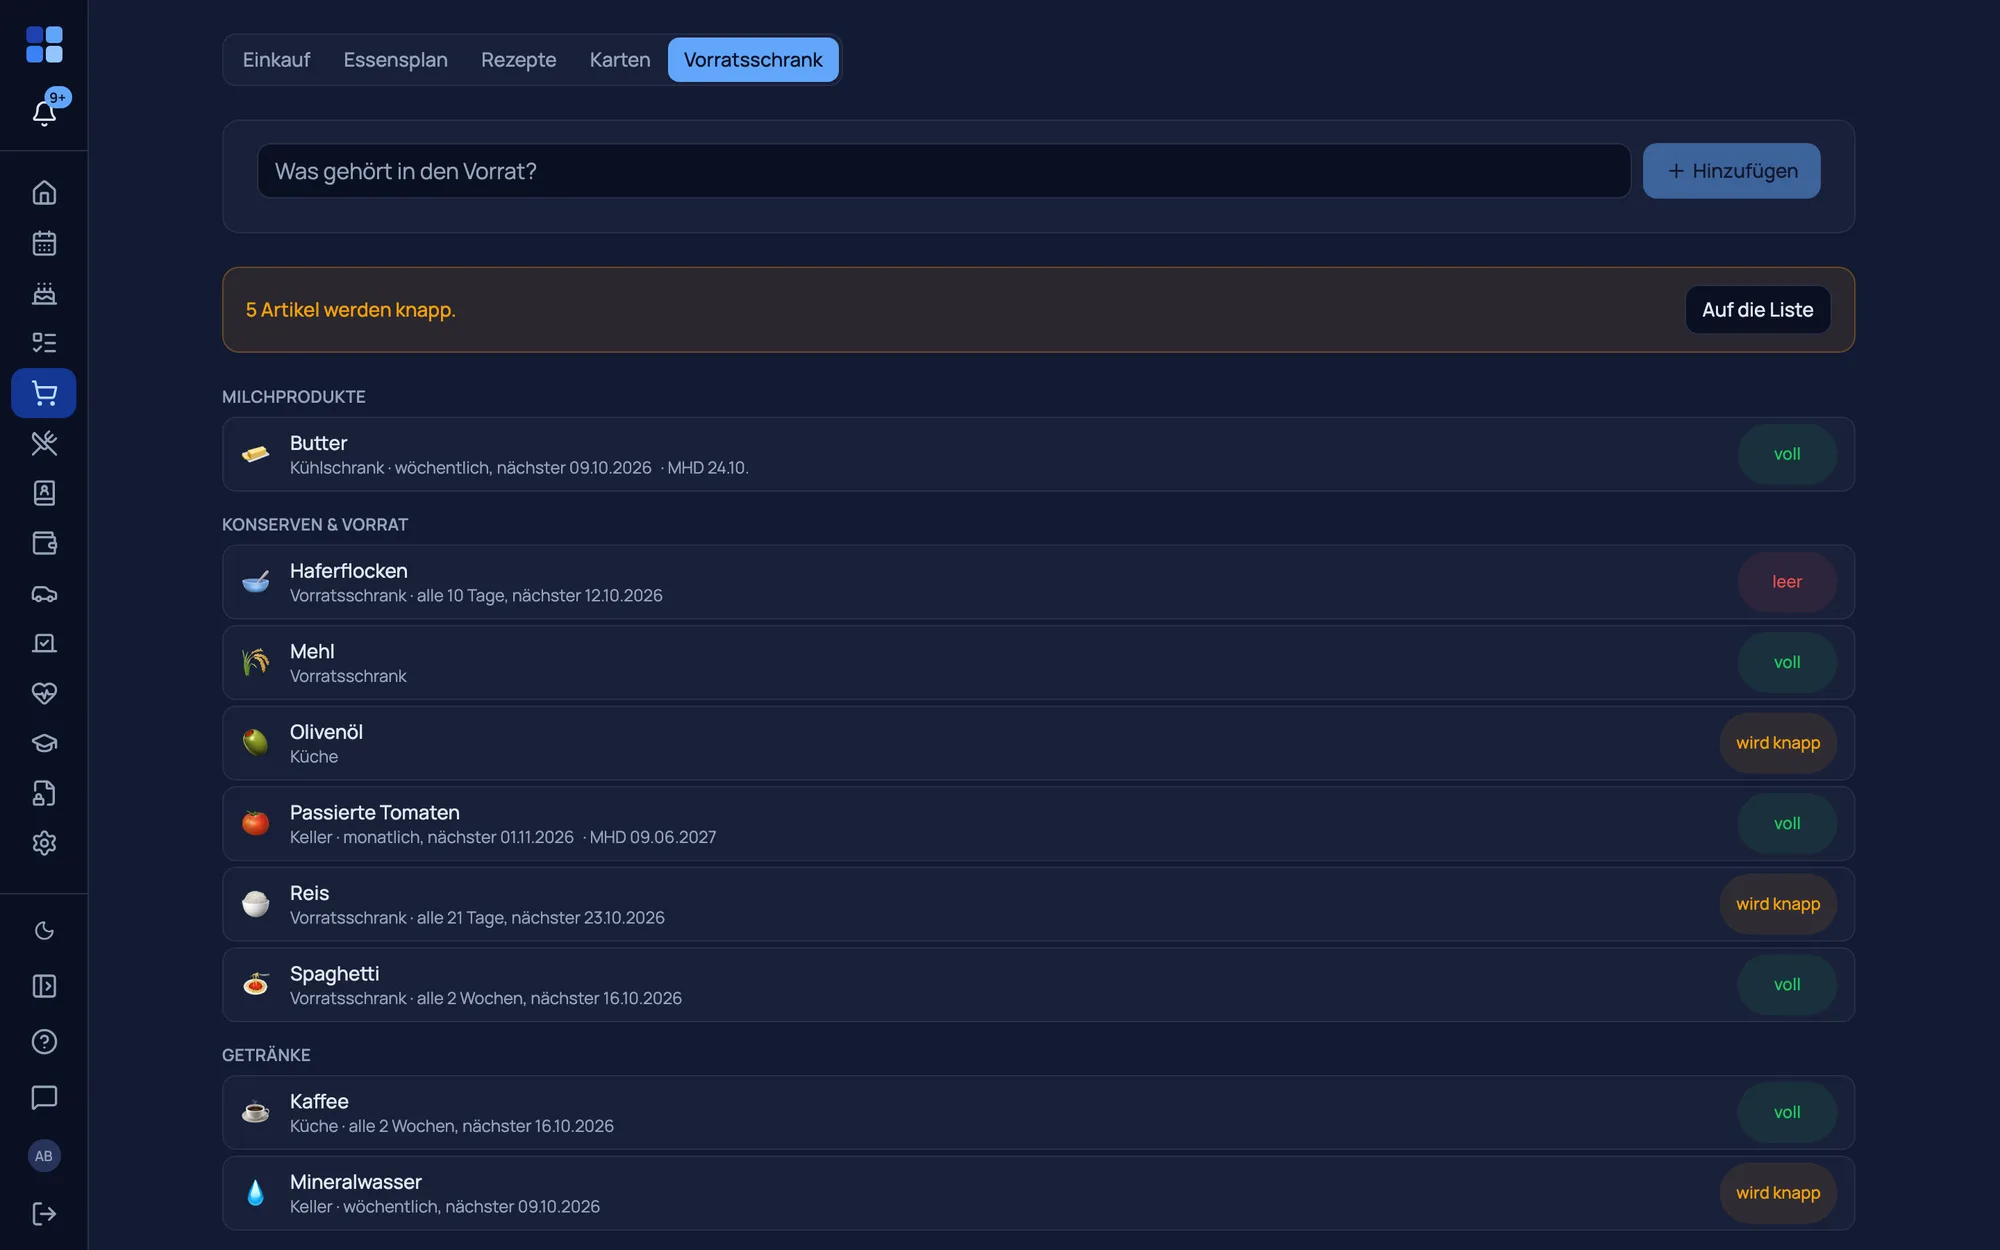Focus the 'Was gehört in den Vorrat?' field
This screenshot has width=2000, height=1250.
(x=944, y=171)
